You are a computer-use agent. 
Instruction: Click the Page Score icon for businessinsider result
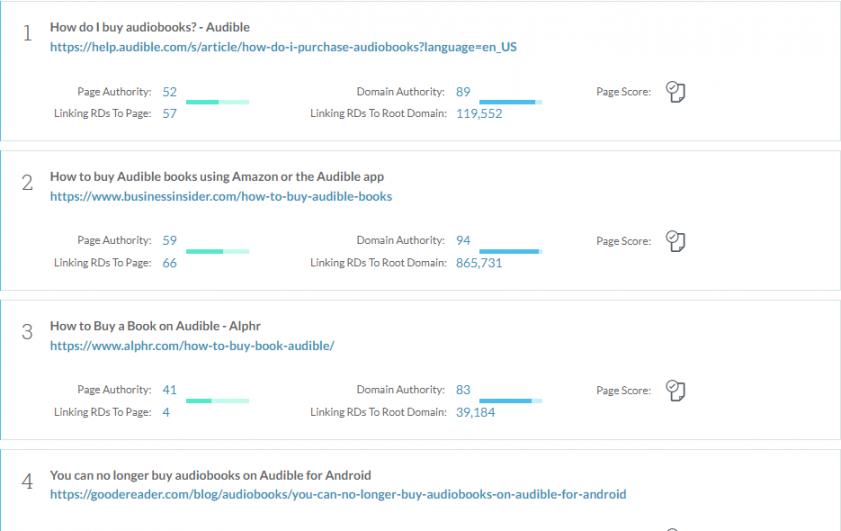[675, 241]
